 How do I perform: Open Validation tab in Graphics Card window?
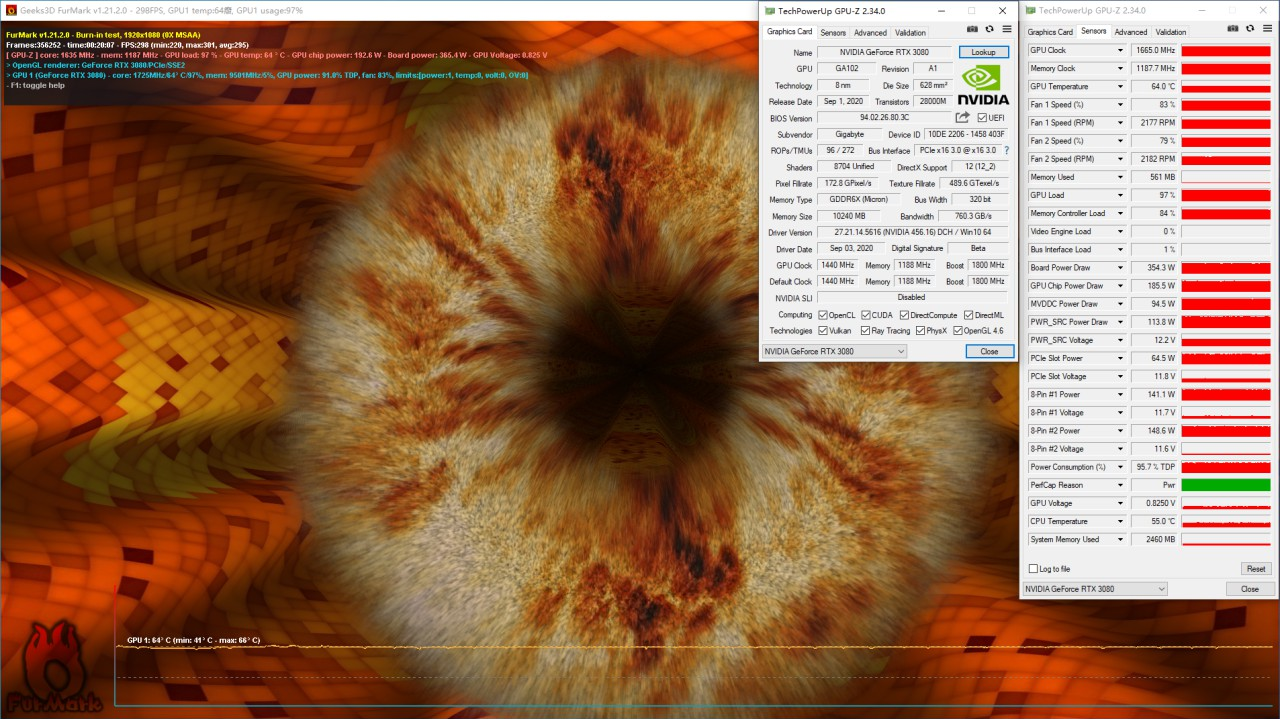coord(910,33)
